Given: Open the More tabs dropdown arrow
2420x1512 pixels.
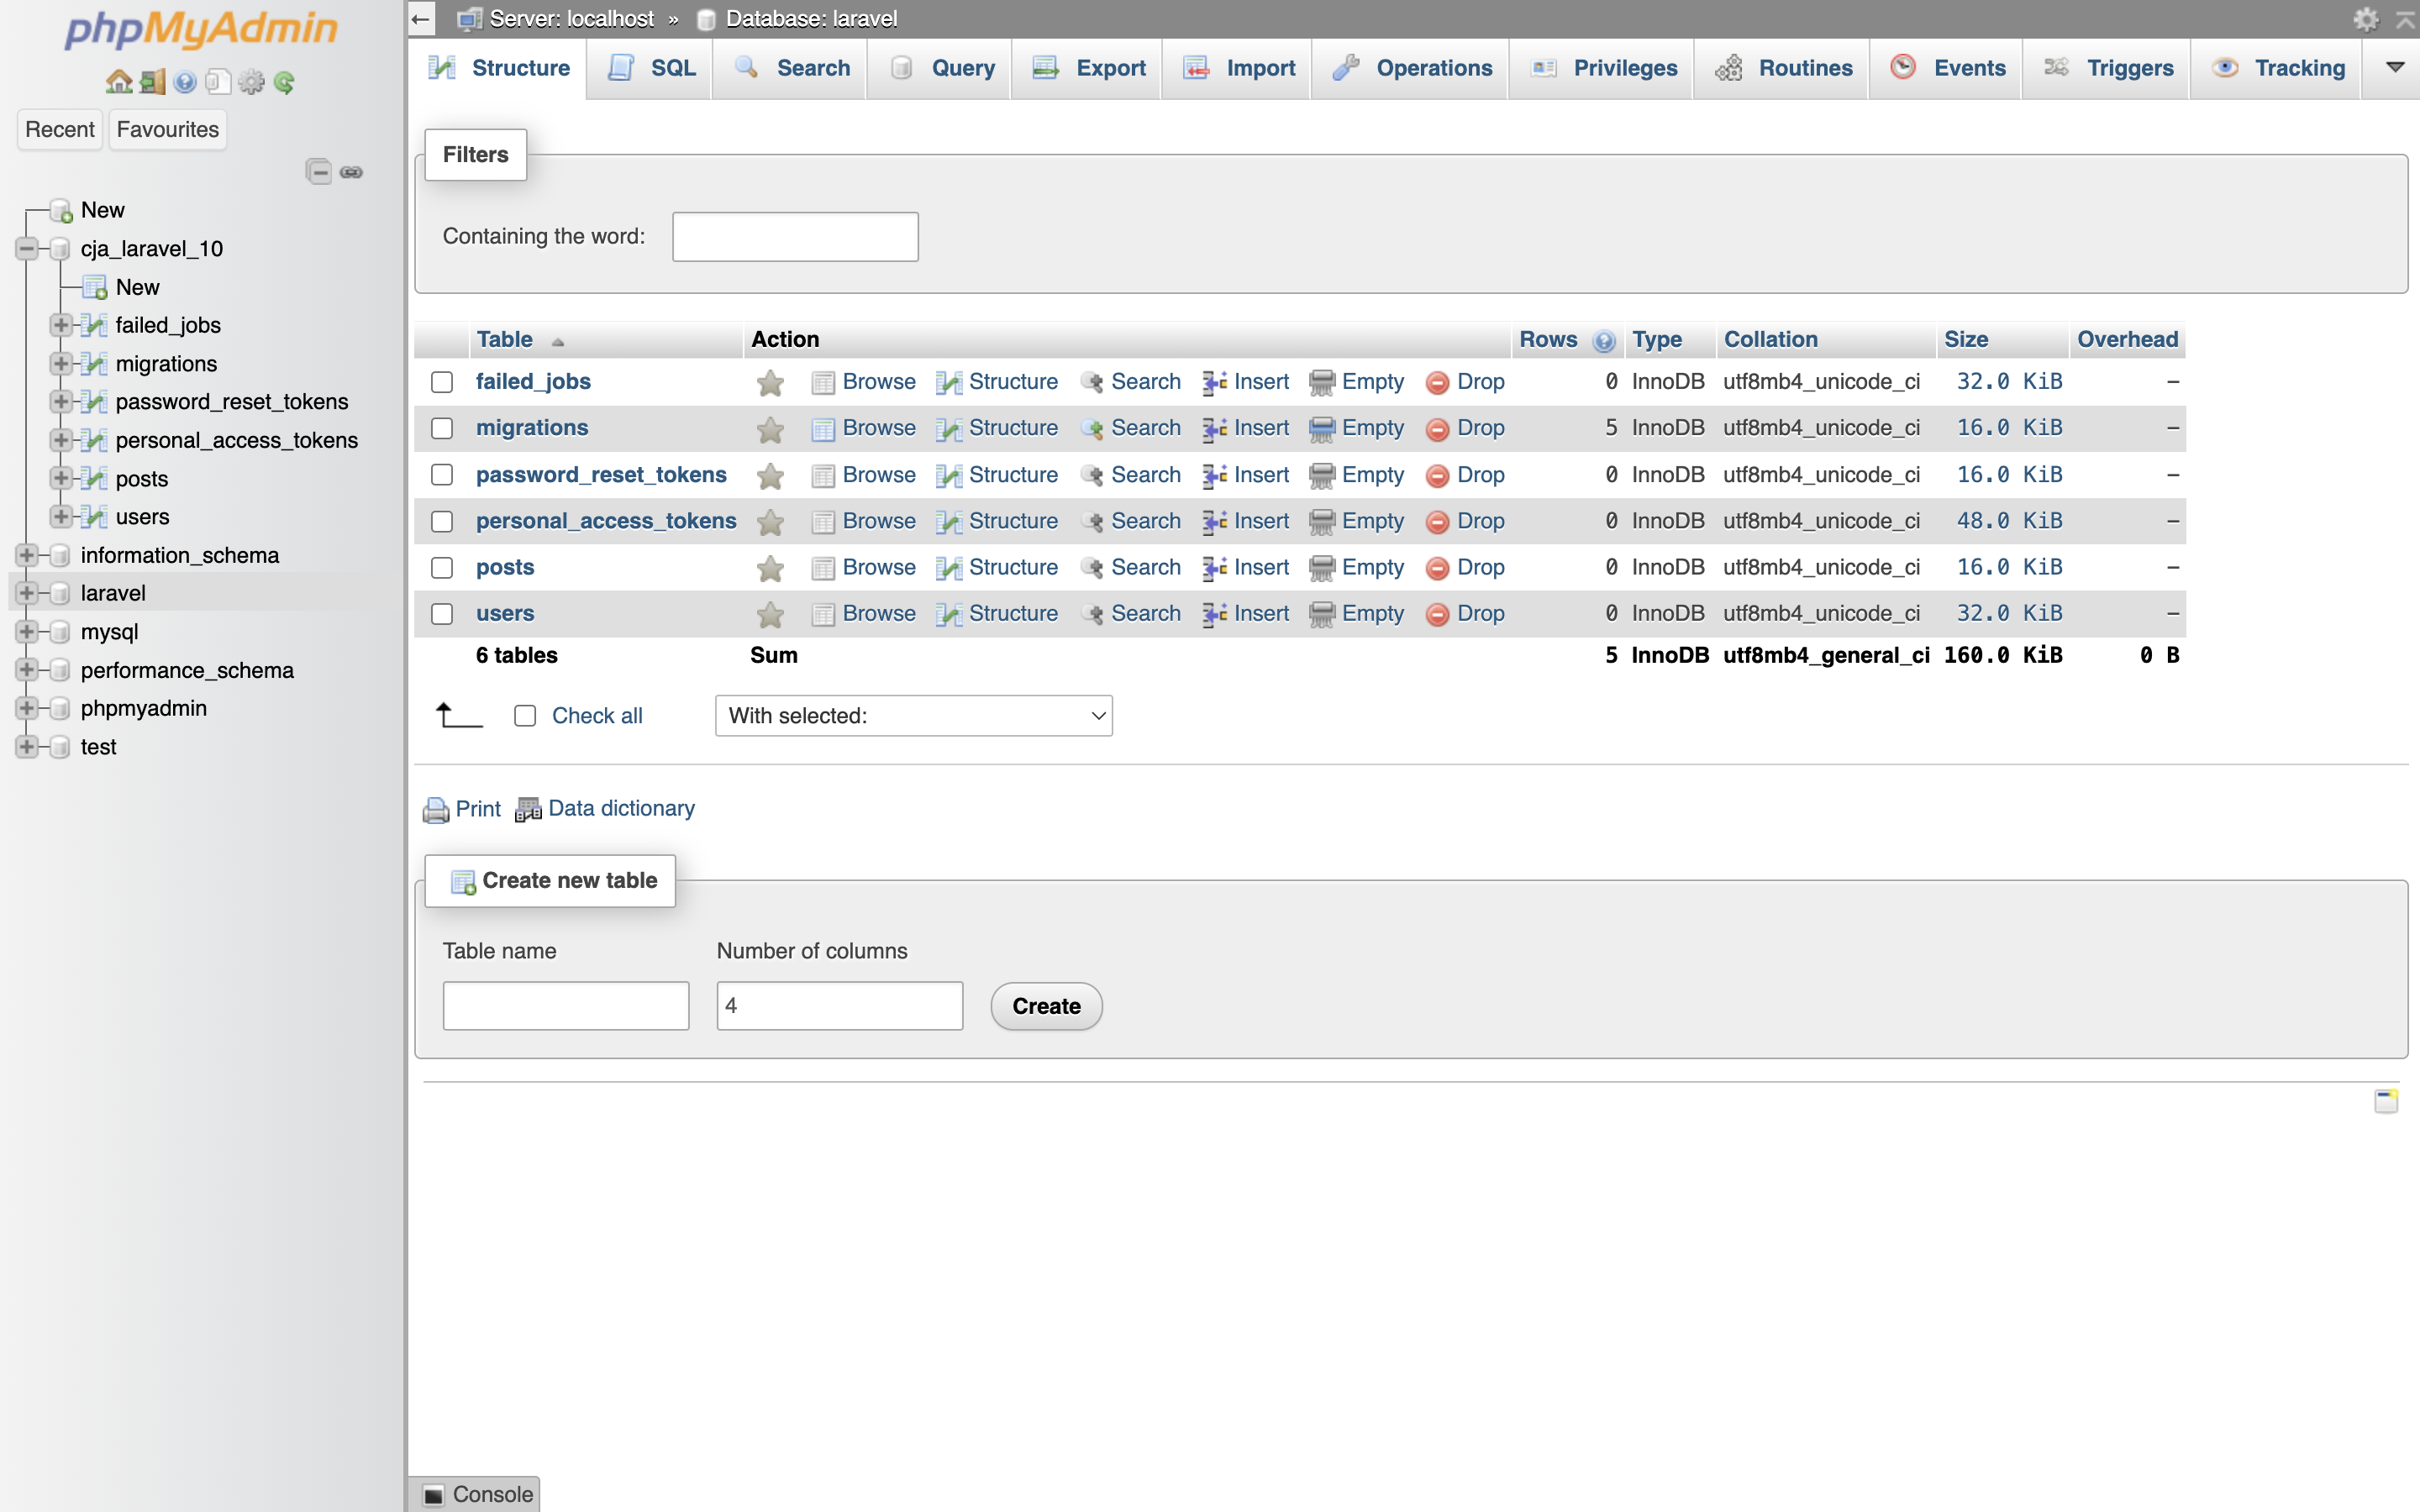Looking at the screenshot, I should click(2394, 68).
